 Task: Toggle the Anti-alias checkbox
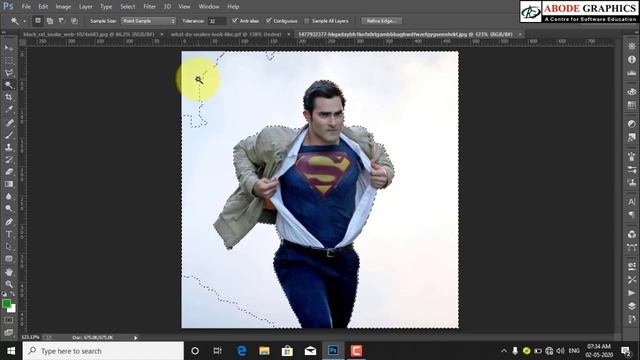tap(235, 20)
